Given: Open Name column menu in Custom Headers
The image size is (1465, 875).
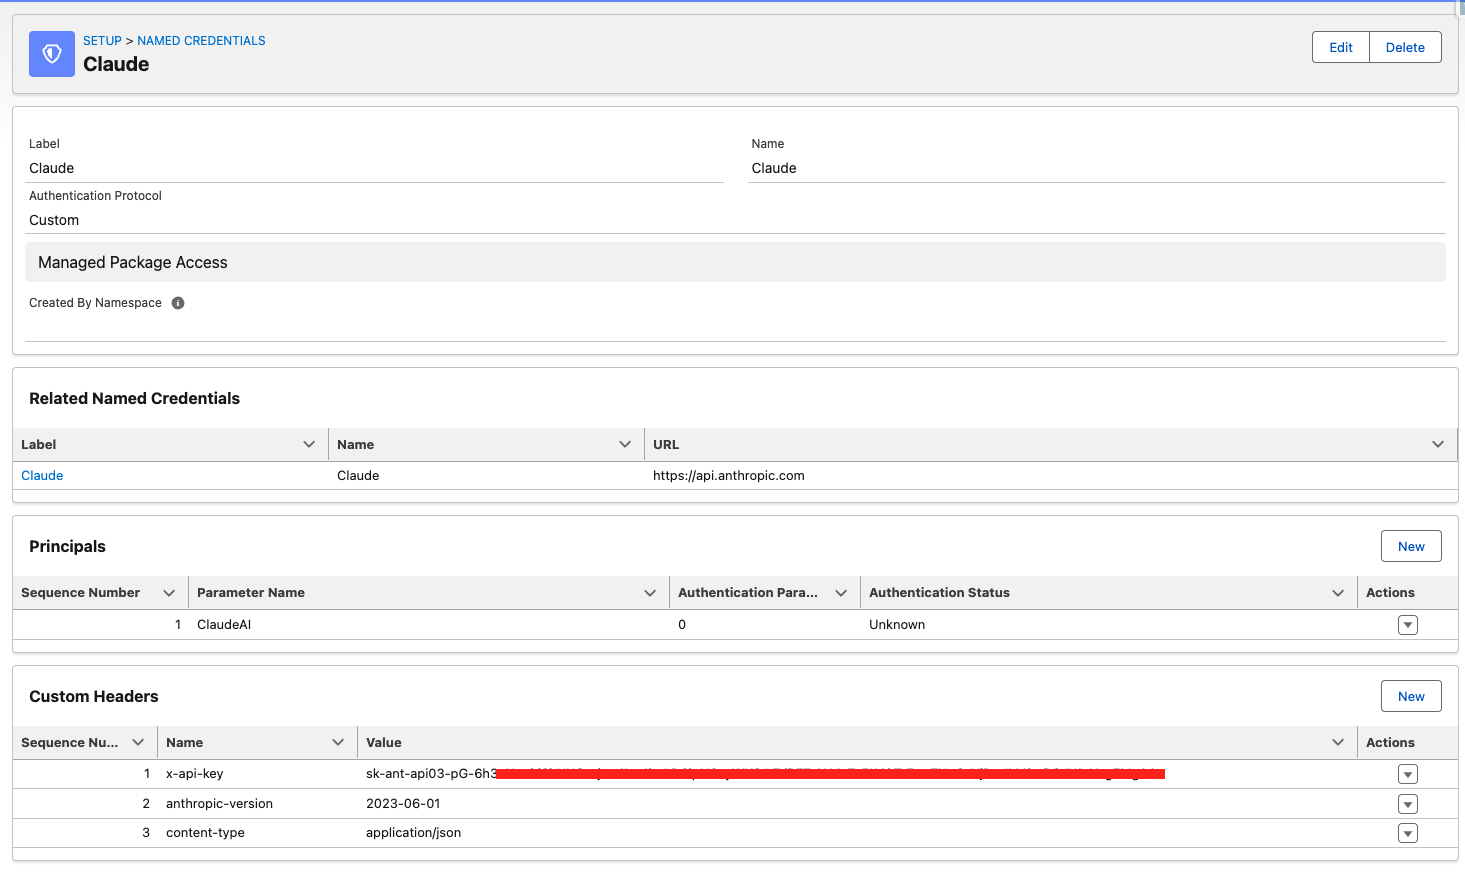Looking at the screenshot, I should click(338, 742).
